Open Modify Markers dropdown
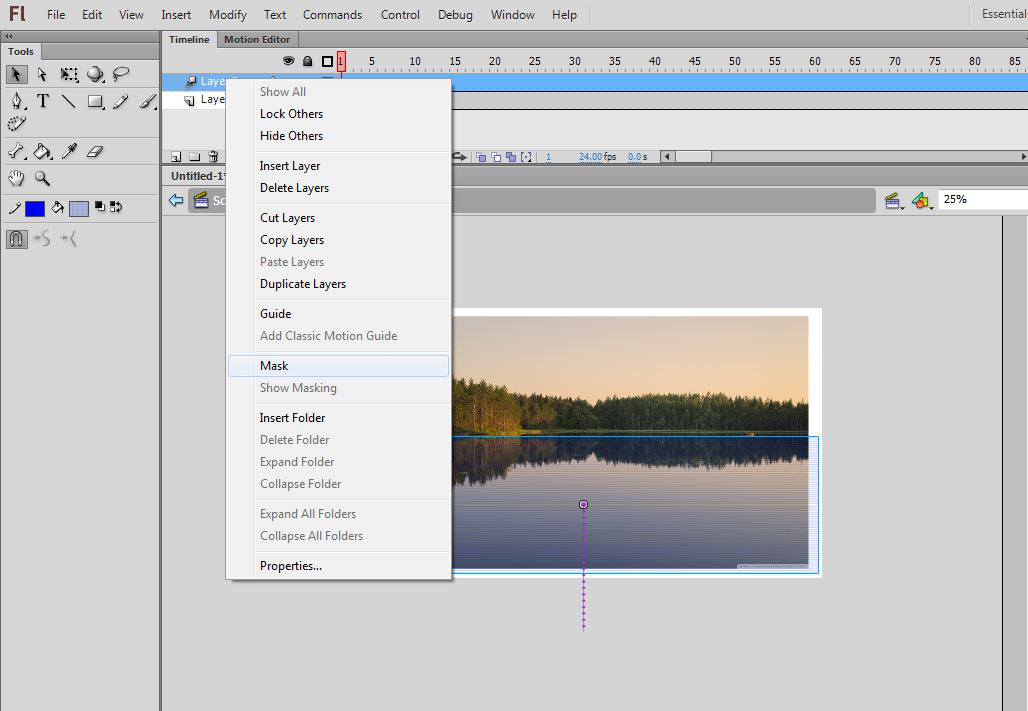Screen dimensions: 1028x711 pyautogui.click(x=526, y=157)
